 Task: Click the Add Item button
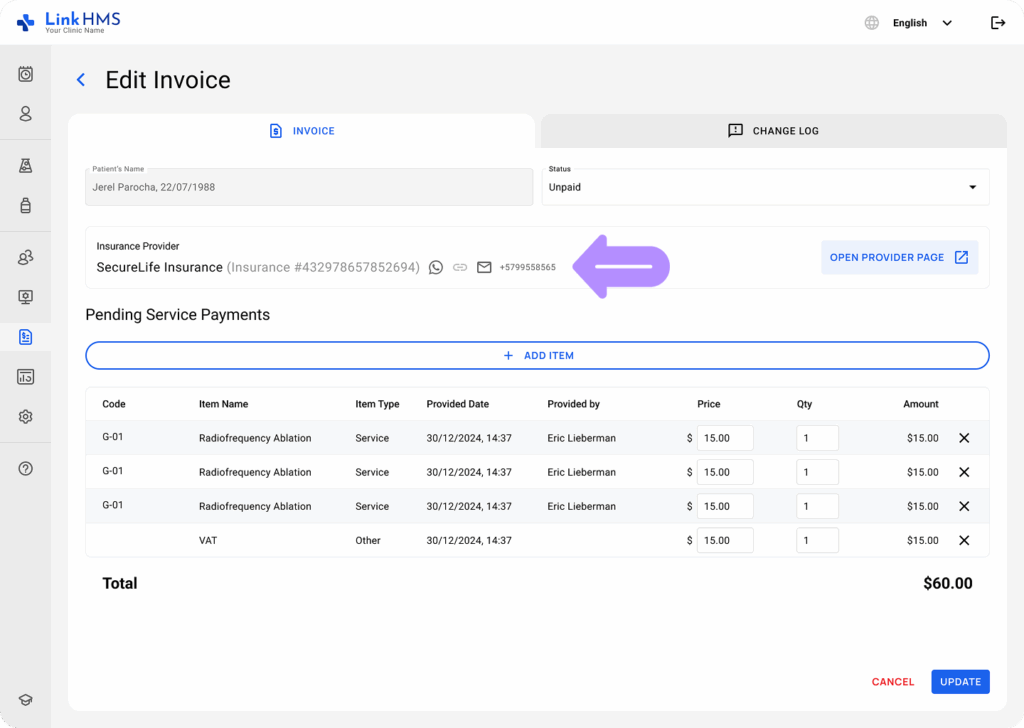537,356
